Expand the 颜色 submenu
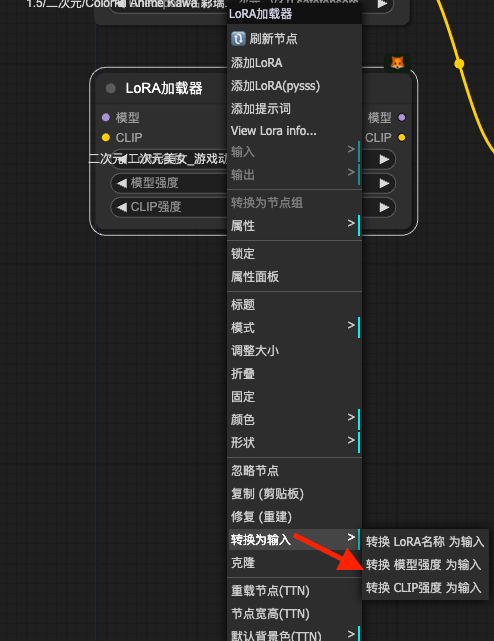This screenshot has width=494, height=641. click(294, 419)
